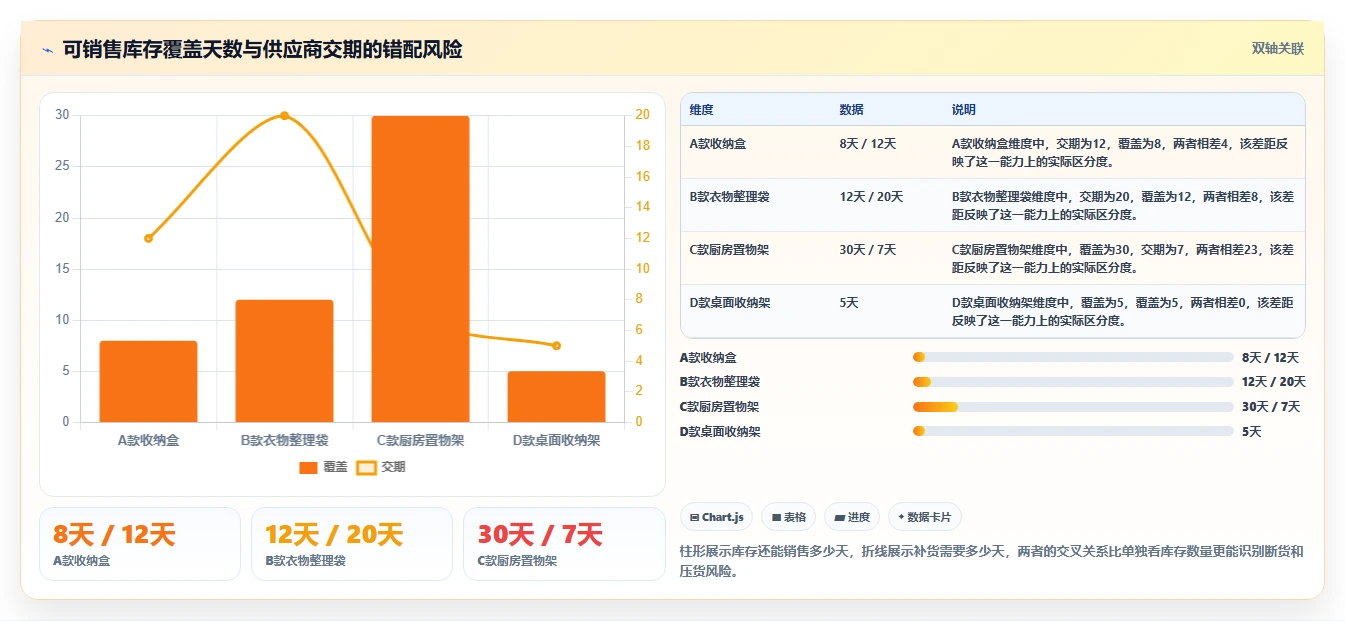
Task: Click the lightning icon beside the title
Action: coord(47,49)
